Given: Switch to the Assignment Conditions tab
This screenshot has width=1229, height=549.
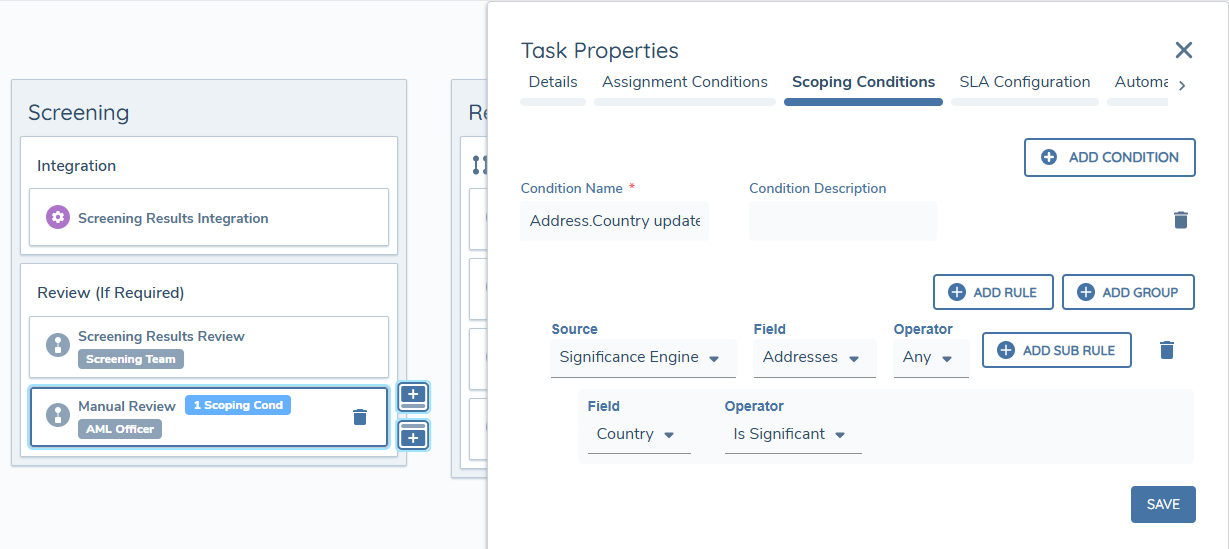Looking at the screenshot, I should coord(684,82).
